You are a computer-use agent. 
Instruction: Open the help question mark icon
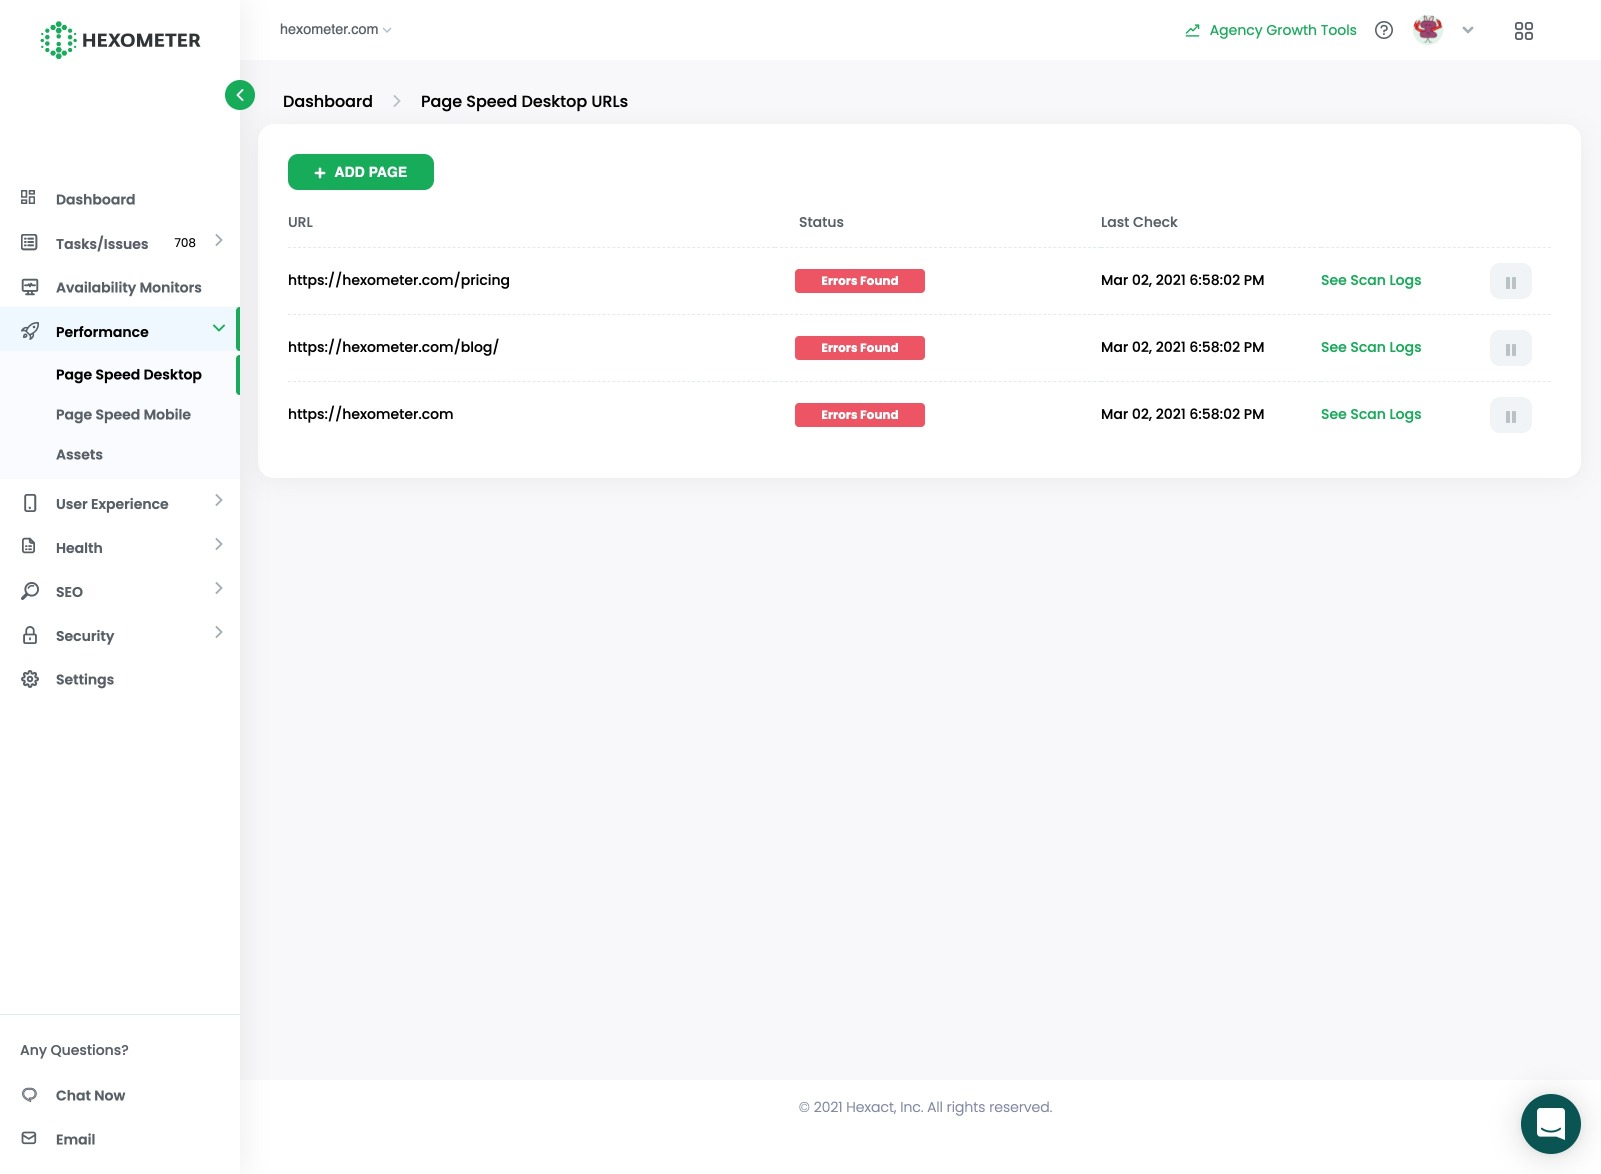[x=1384, y=30]
